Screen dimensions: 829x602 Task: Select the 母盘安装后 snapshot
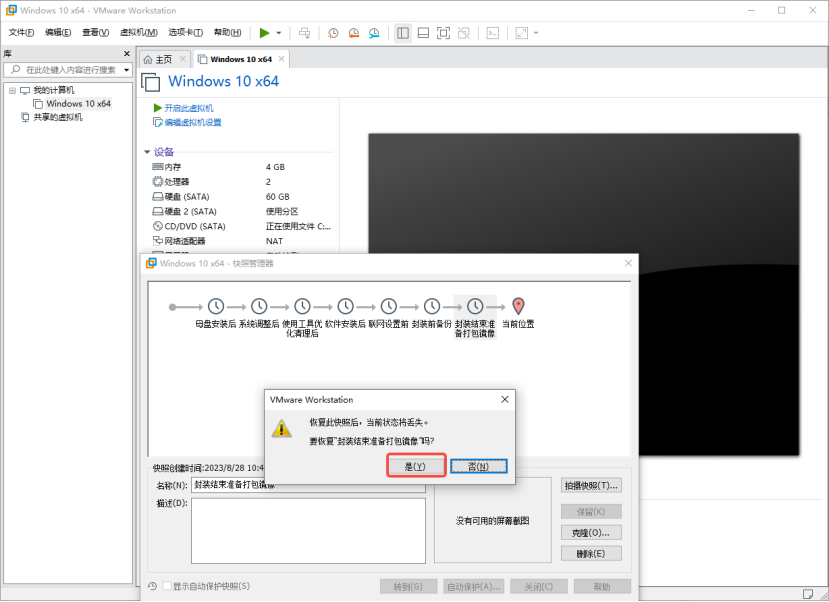pos(216,313)
